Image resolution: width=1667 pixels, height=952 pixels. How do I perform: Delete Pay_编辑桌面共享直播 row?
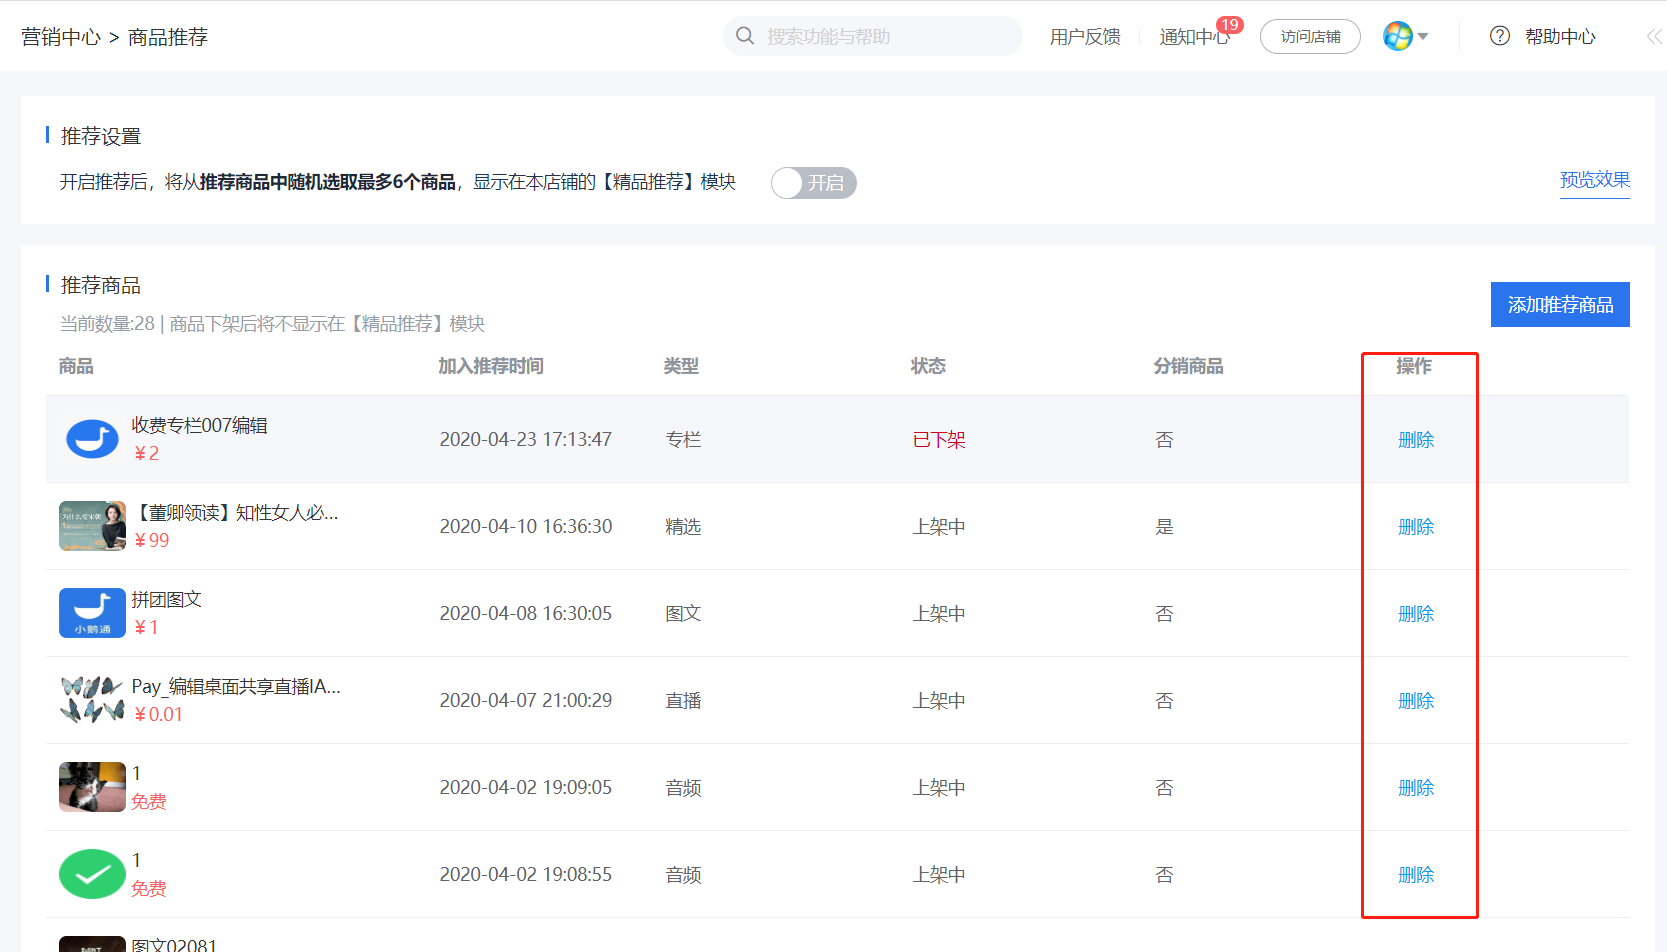click(x=1416, y=701)
